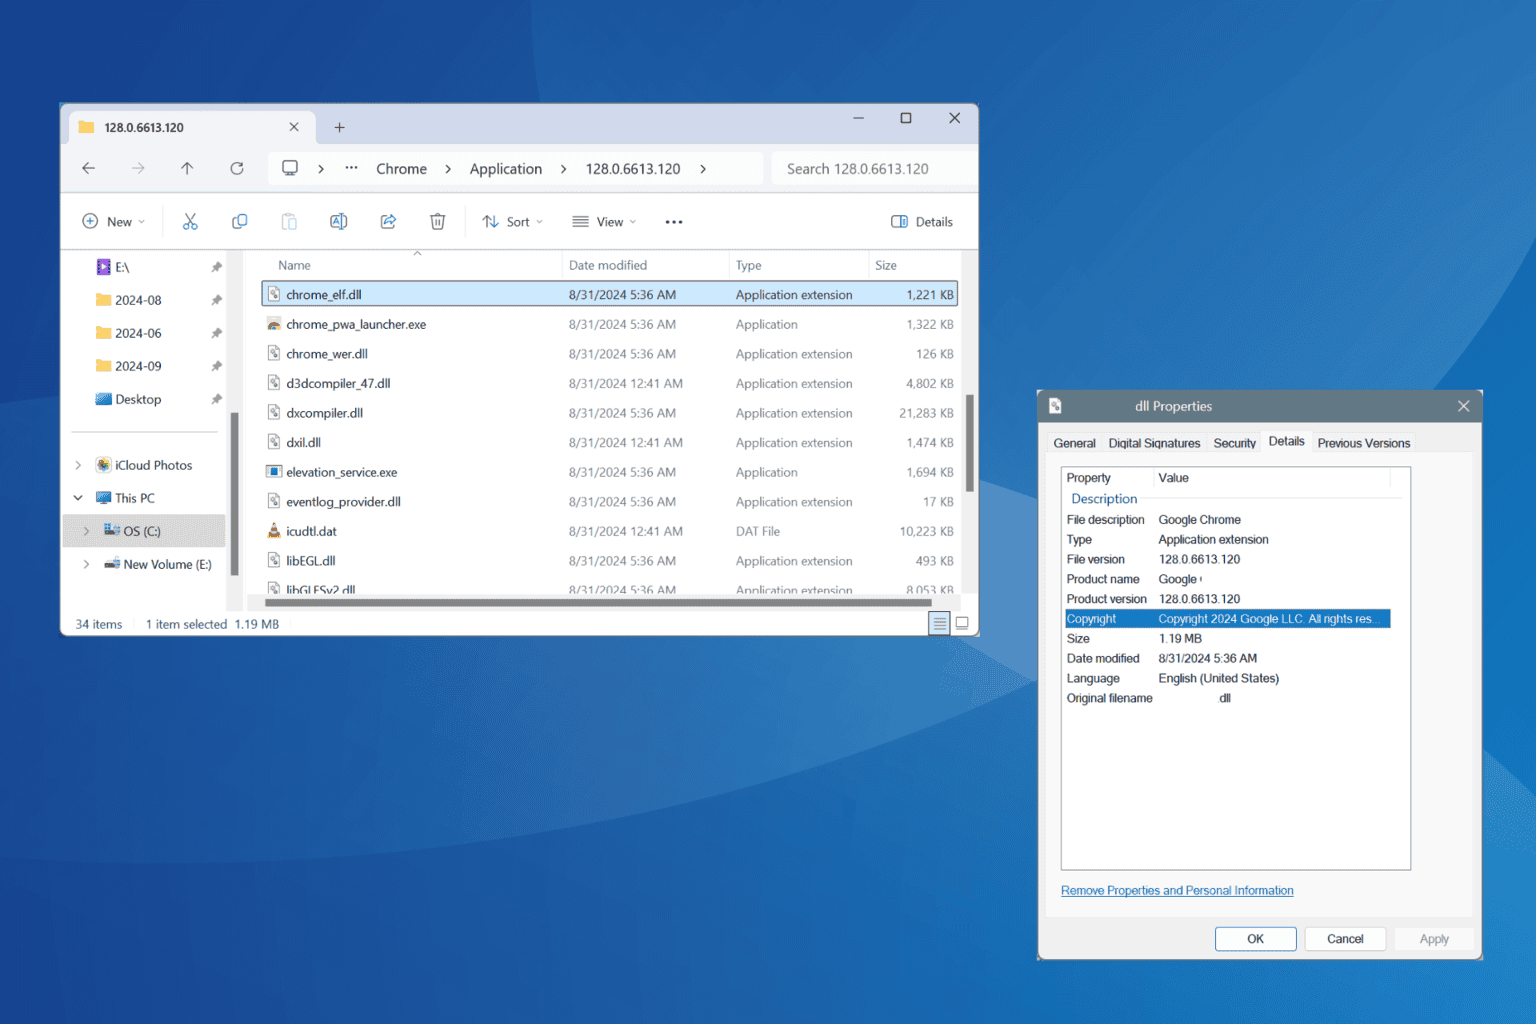Switch to large thumbnails view icon in status bar
Screen dimensions: 1536x1024
(x=962, y=623)
